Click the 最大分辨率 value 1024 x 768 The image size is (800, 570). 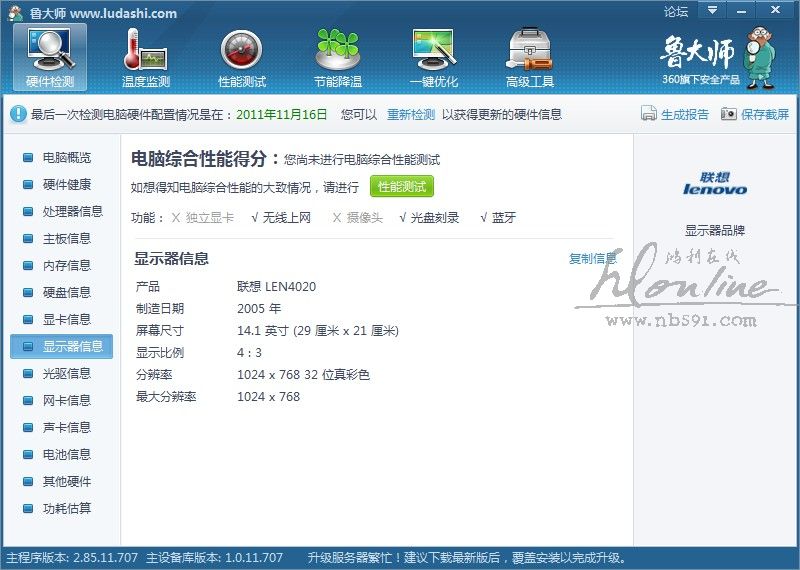[268, 396]
